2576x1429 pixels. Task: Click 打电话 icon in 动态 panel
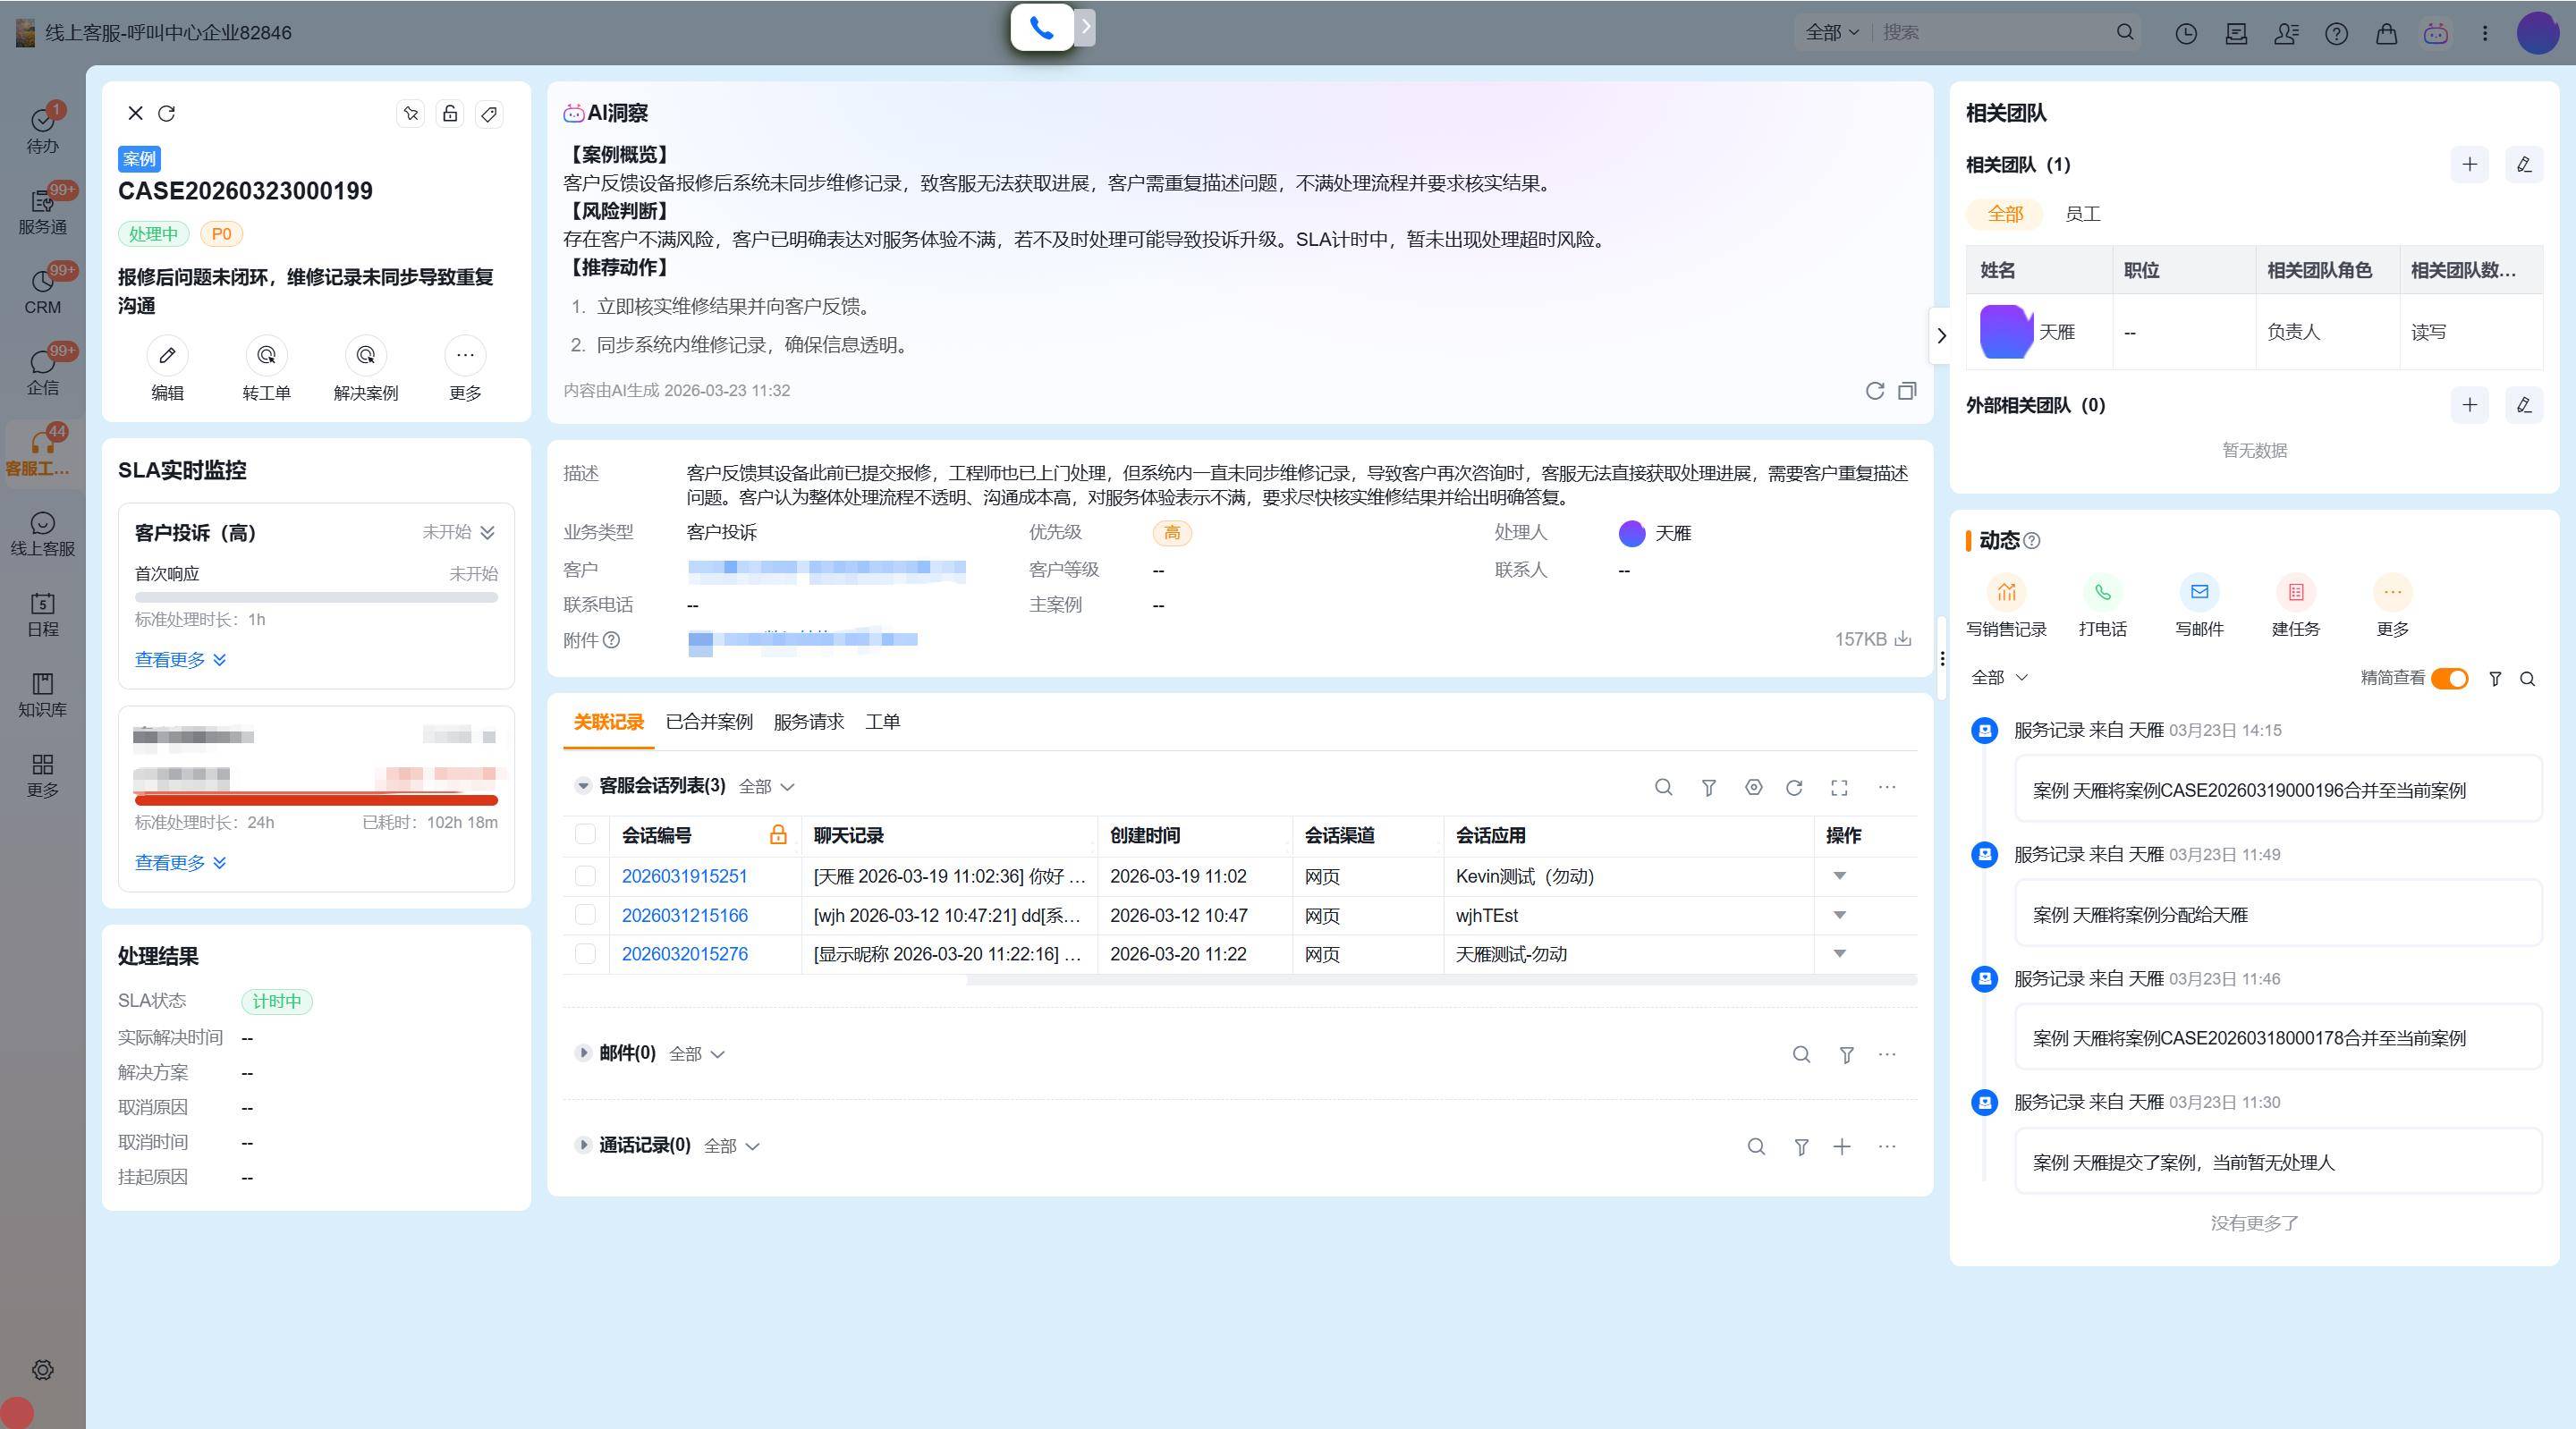pyautogui.click(x=2102, y=592)
